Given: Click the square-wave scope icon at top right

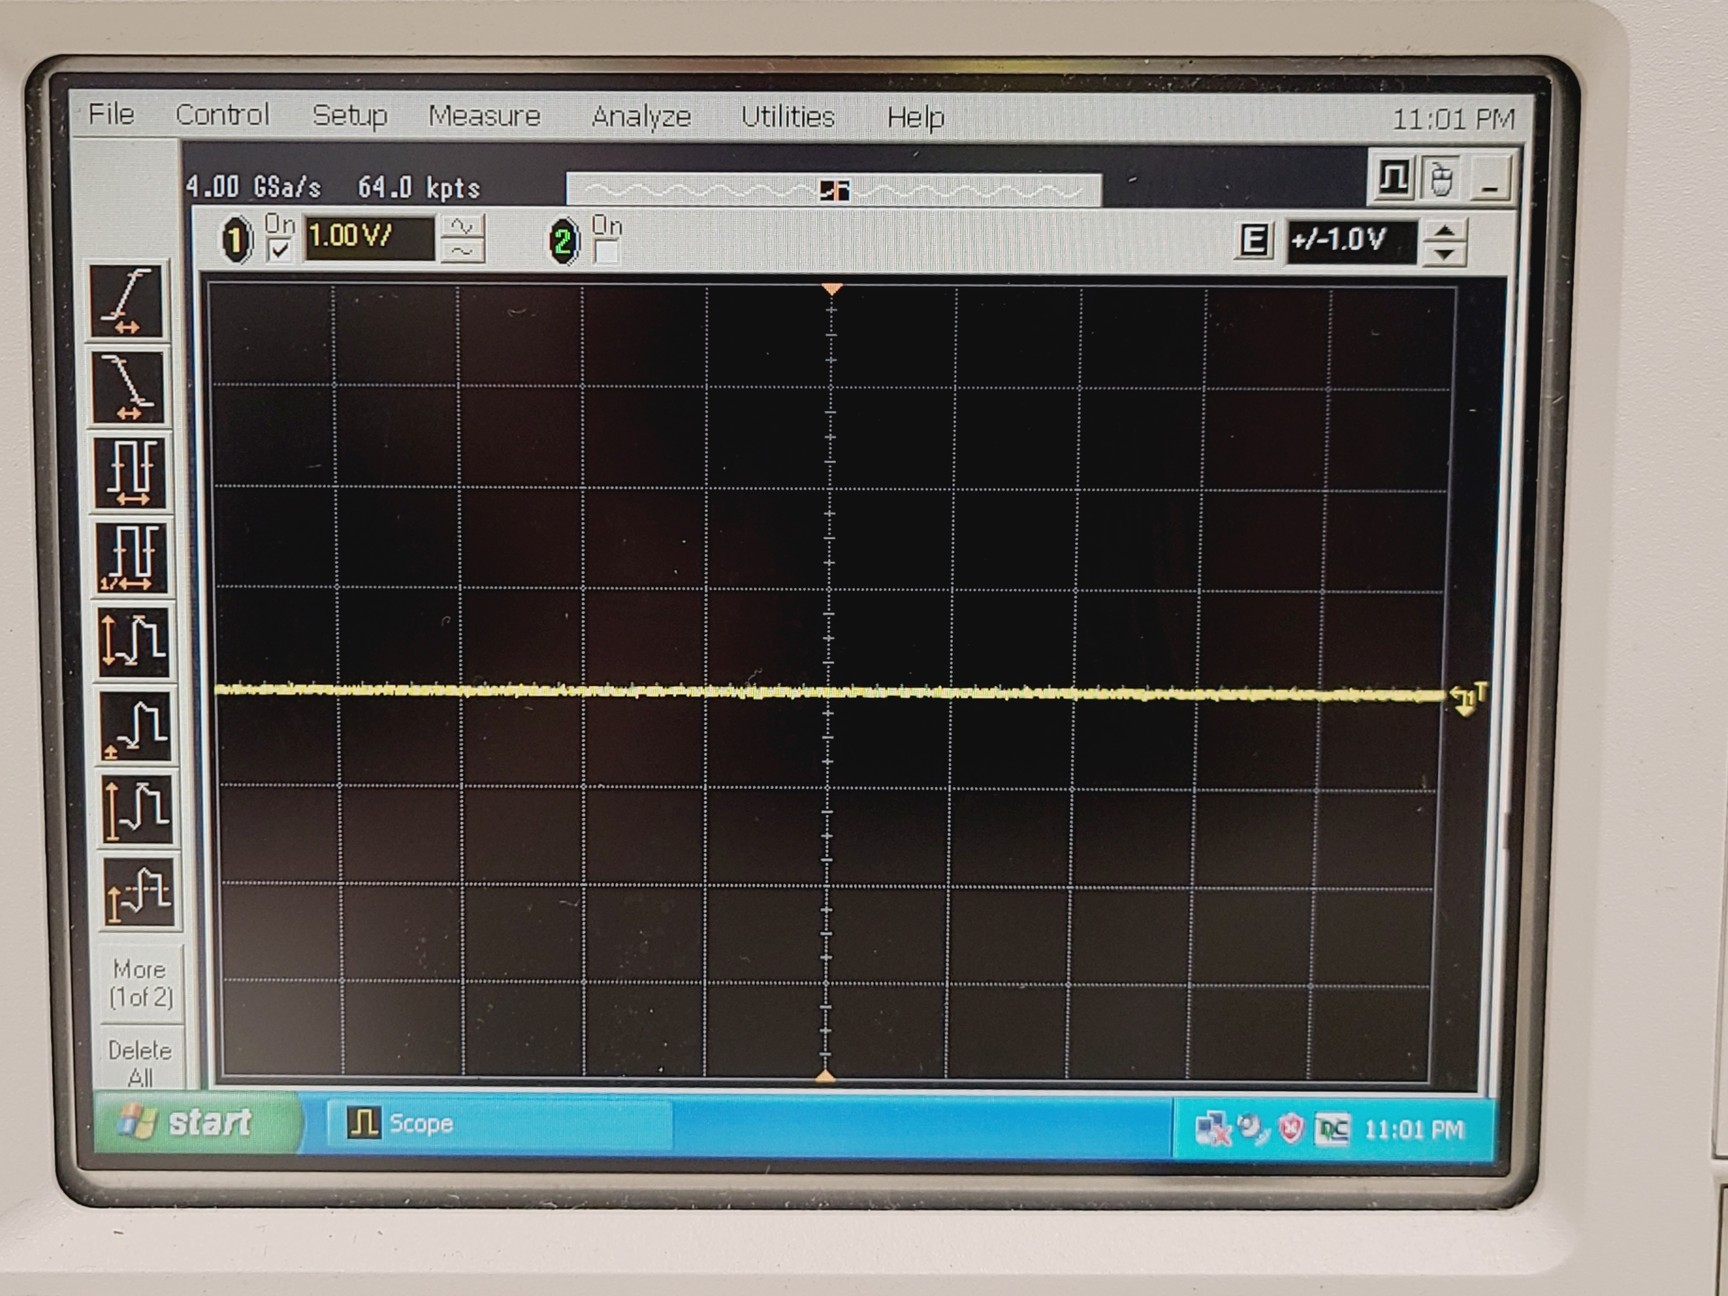Looking at the screenshot, I should 1392,177.
